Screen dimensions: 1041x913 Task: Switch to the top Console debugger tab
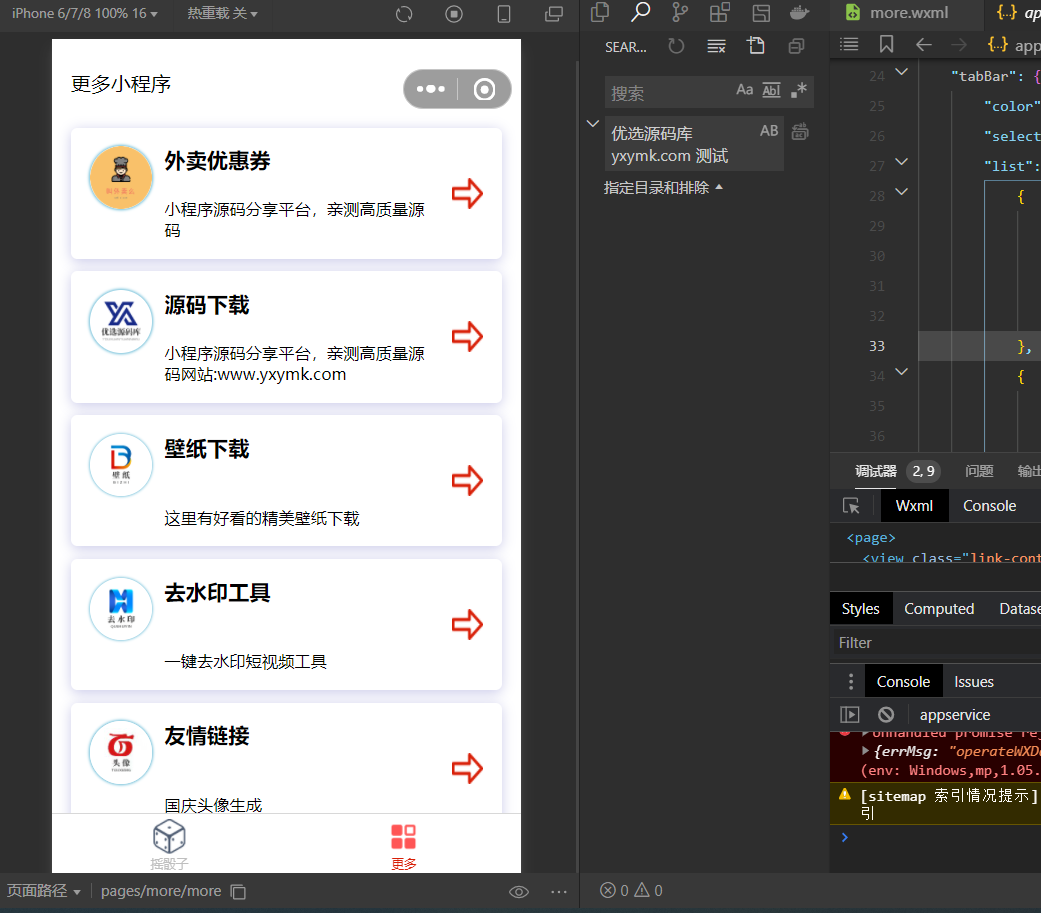pos(989,506)
